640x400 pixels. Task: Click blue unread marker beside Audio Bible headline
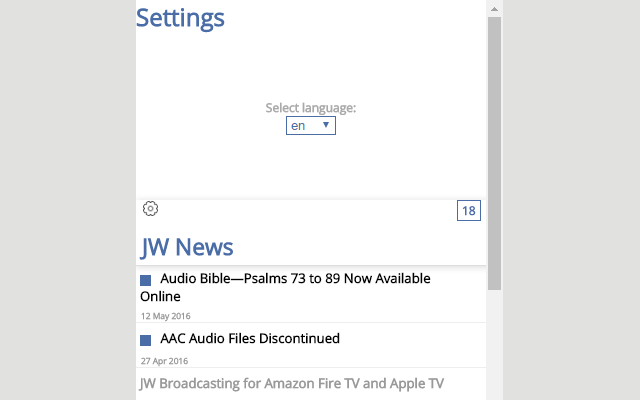145,280
